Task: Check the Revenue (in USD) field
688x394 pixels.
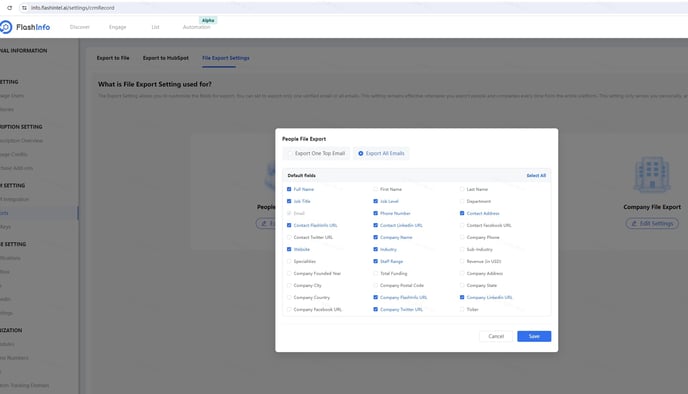Action: (462, 261)
